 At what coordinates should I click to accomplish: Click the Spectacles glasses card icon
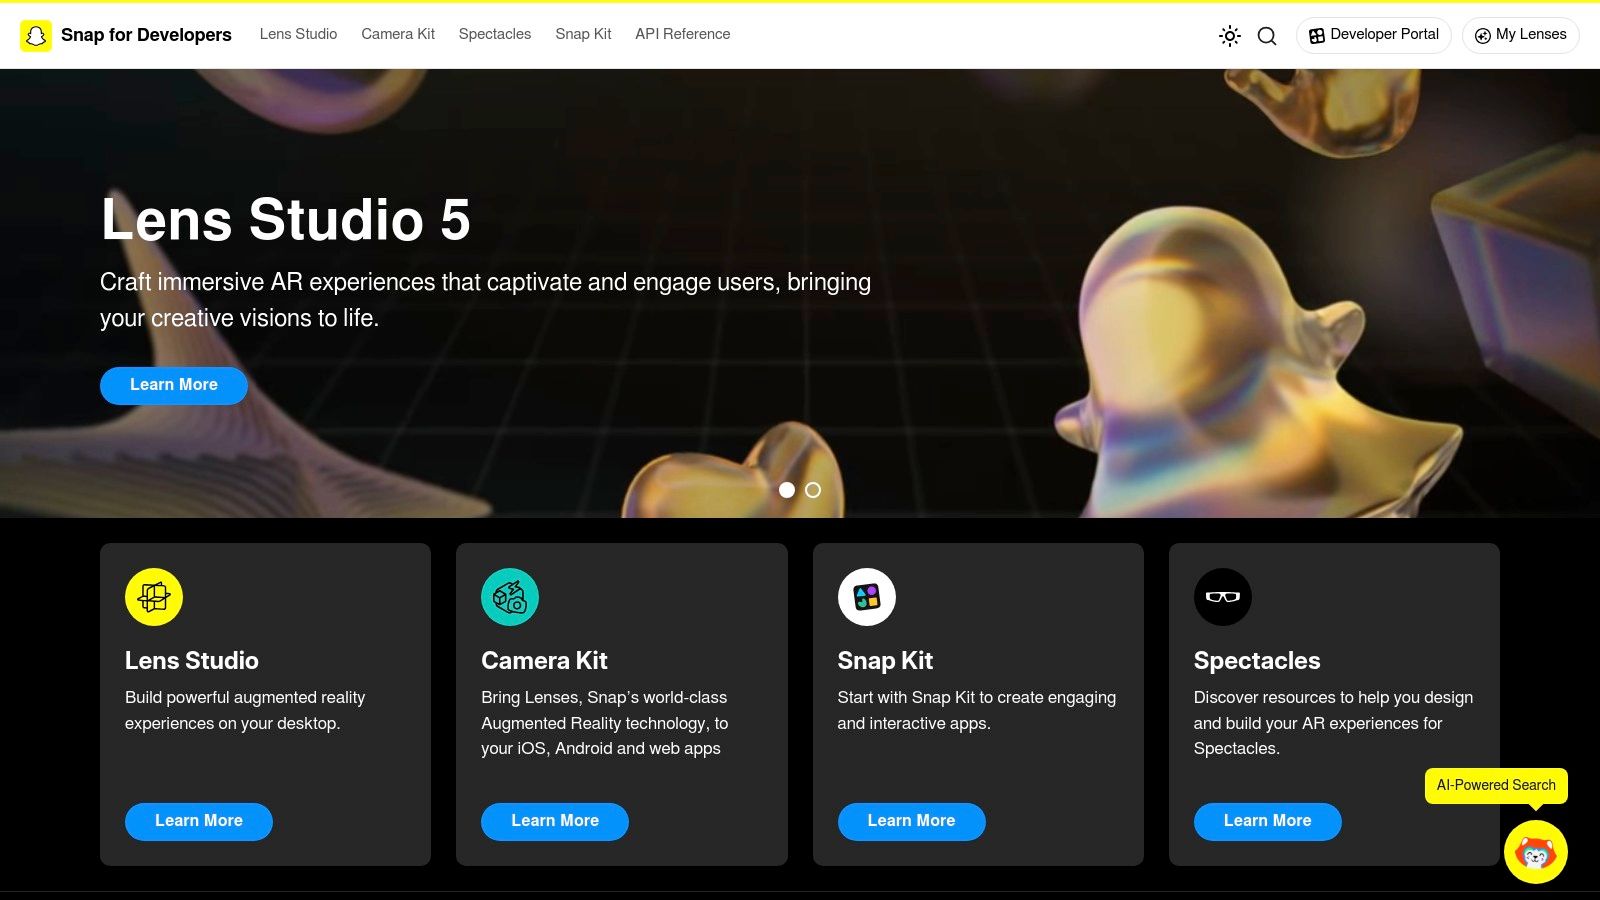coord(1223,597)
